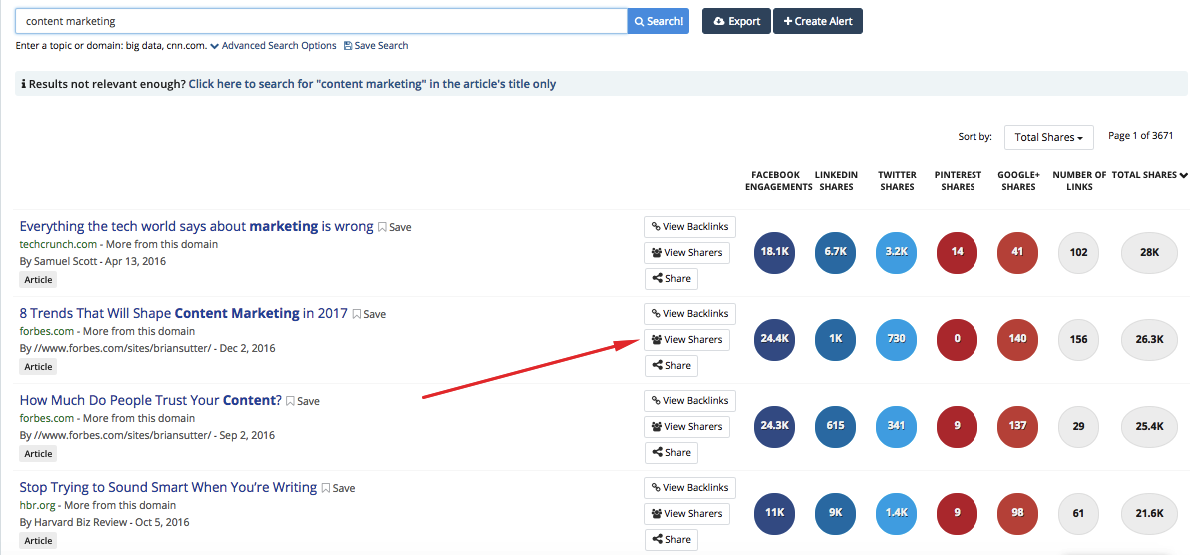Share the How Much Do People Trust article

(x=671, y=453)
